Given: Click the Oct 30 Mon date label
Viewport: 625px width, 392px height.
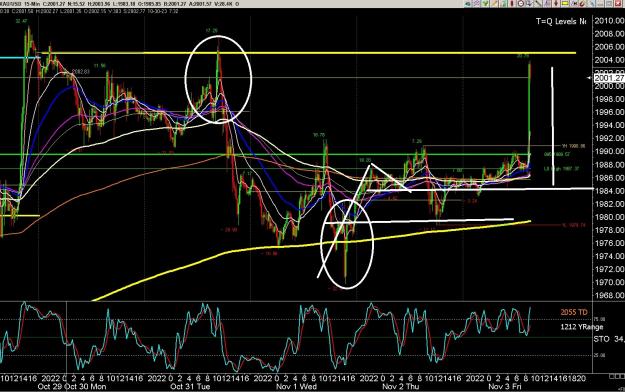Looking at the screenshot, I should point(85,386).
